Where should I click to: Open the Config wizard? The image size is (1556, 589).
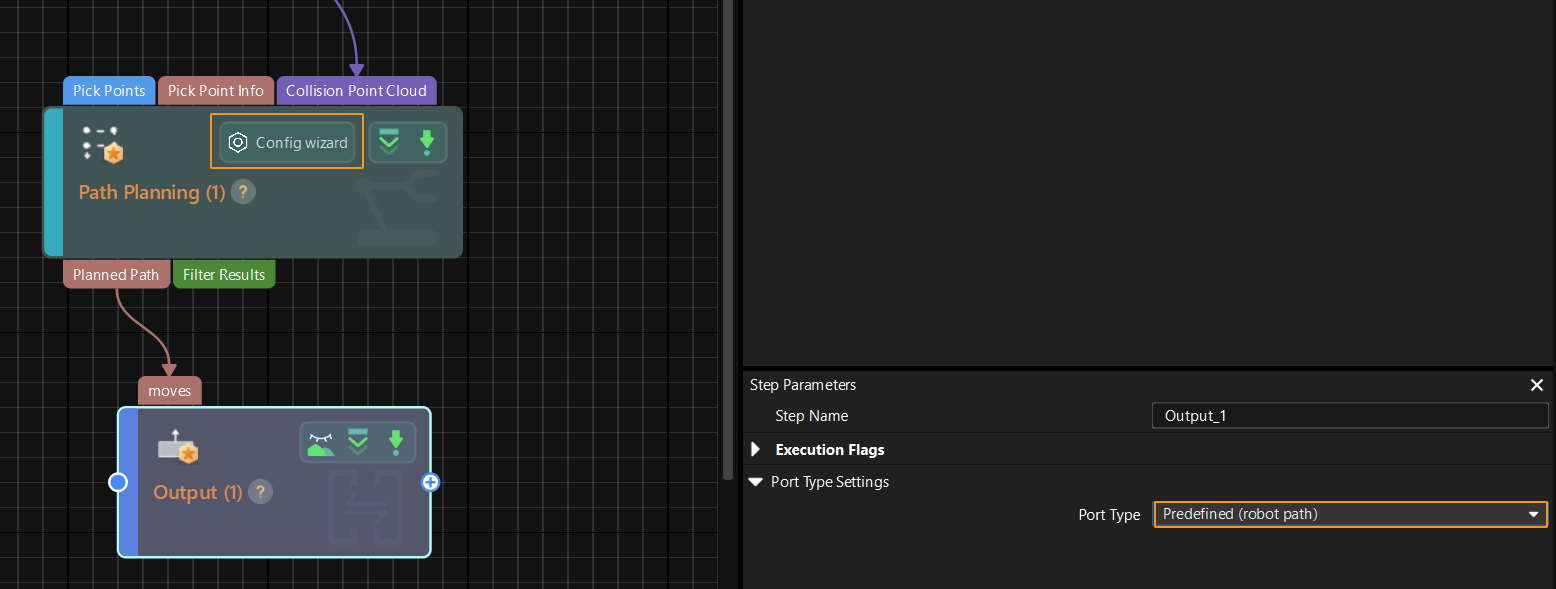click(x=287, y=143)
